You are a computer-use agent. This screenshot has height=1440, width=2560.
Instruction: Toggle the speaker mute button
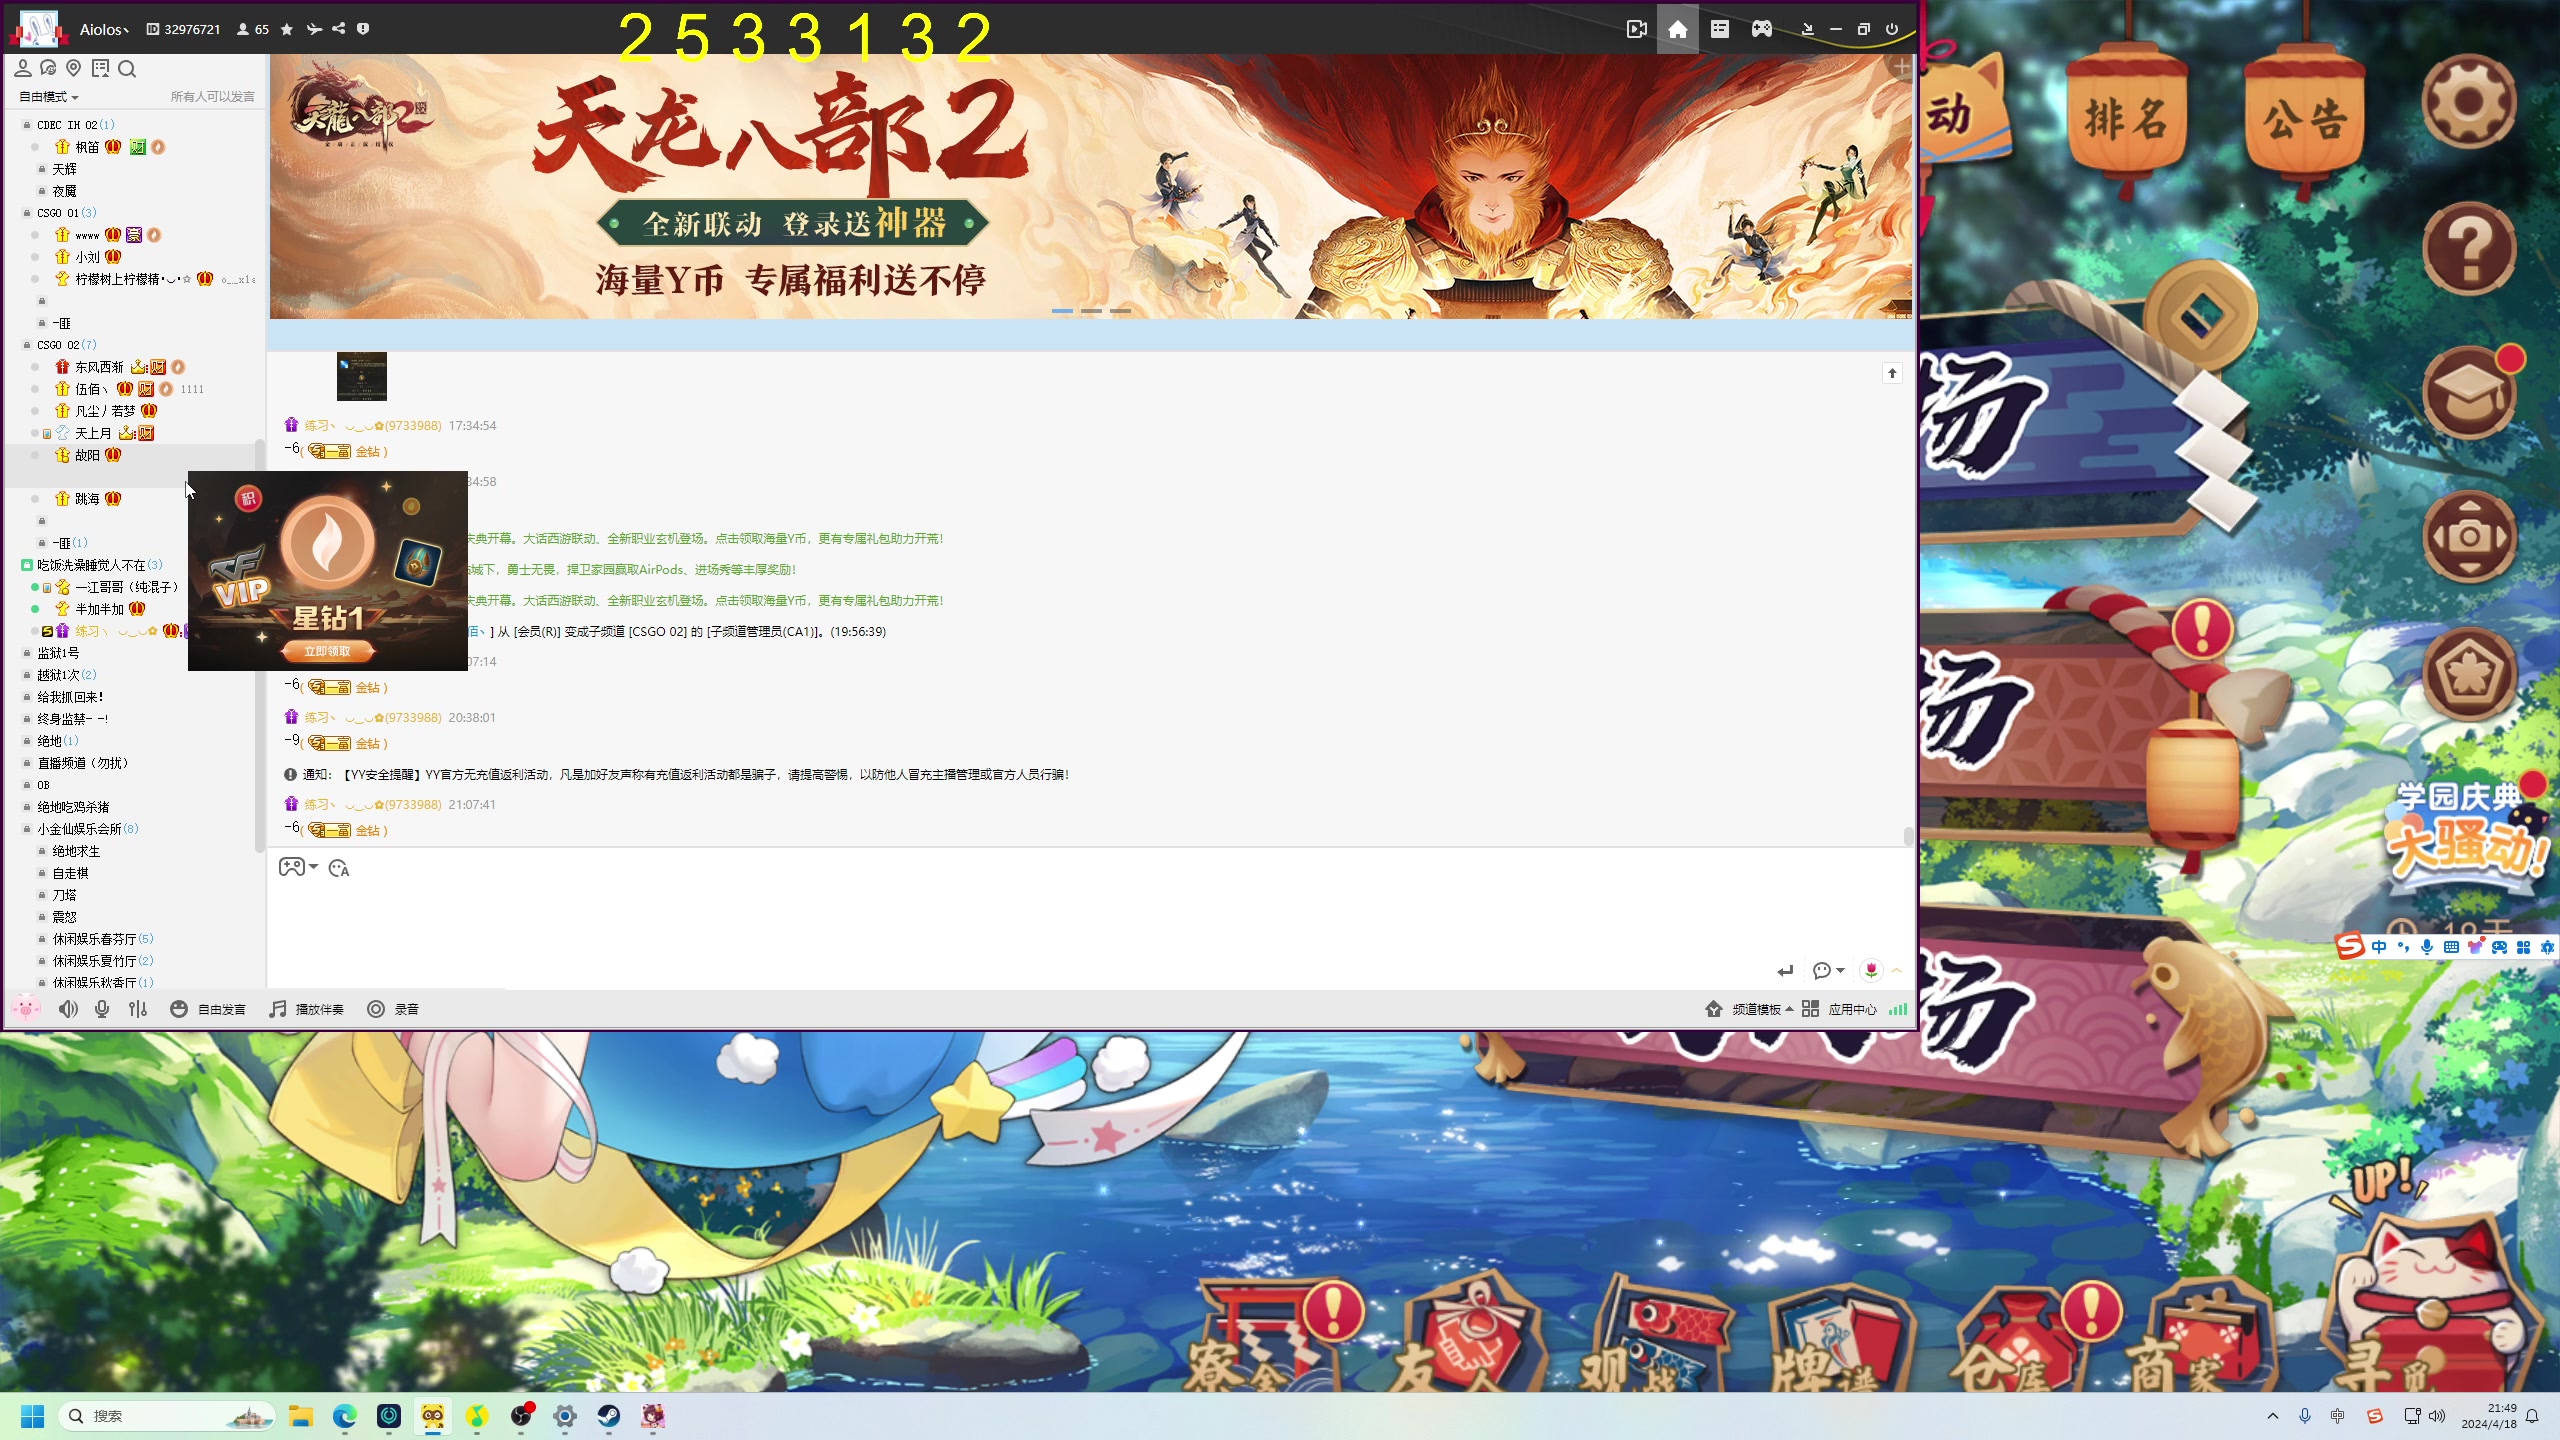[68, 1009]
